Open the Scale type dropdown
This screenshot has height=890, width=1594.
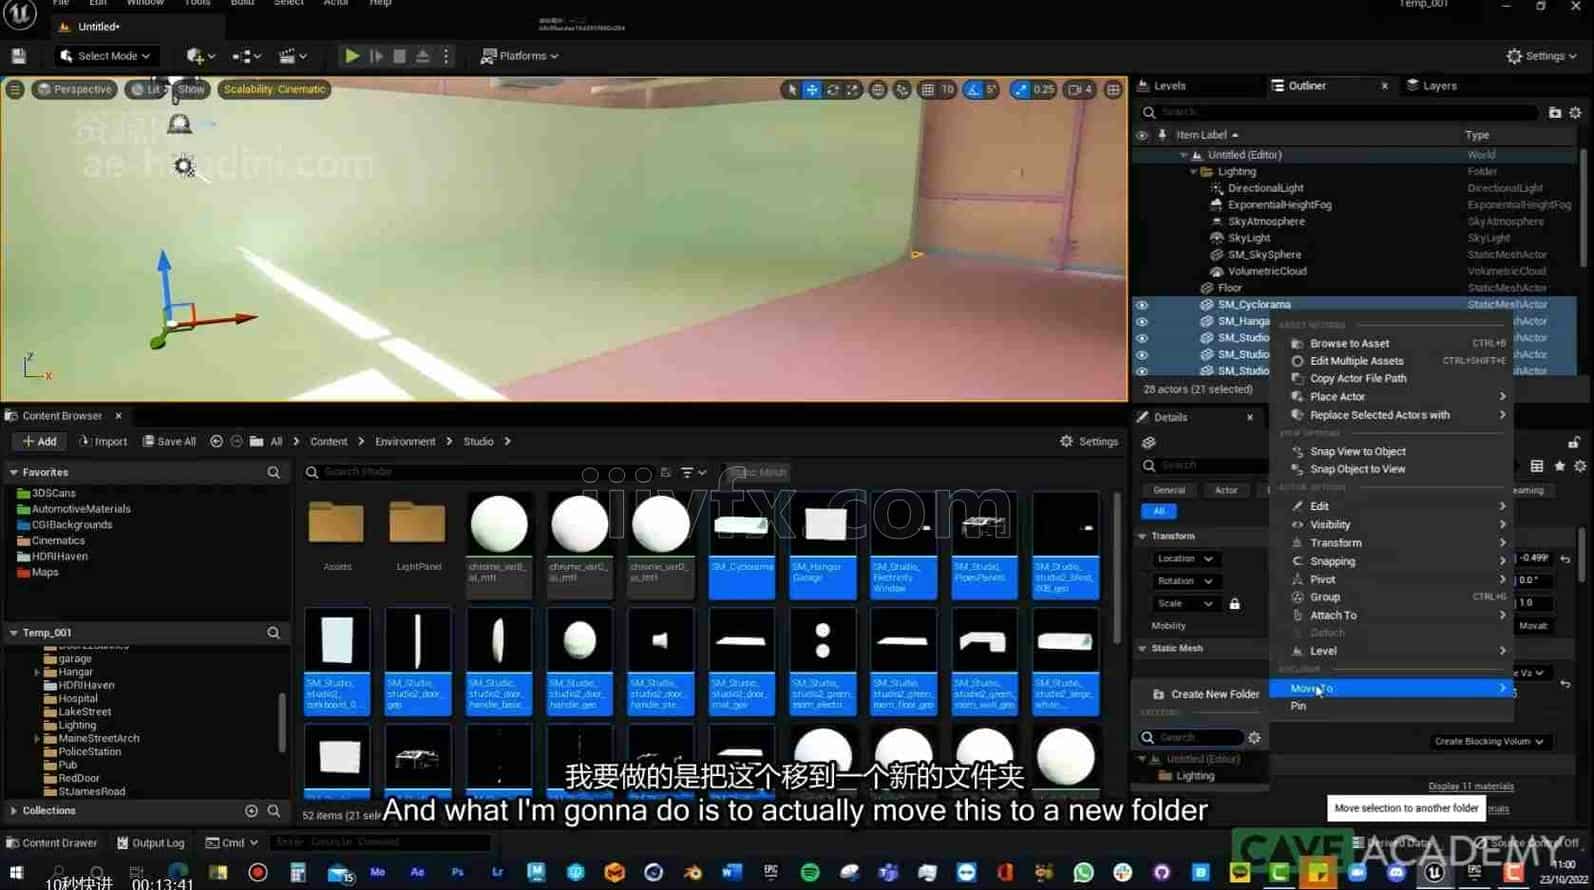(1185, 604)
